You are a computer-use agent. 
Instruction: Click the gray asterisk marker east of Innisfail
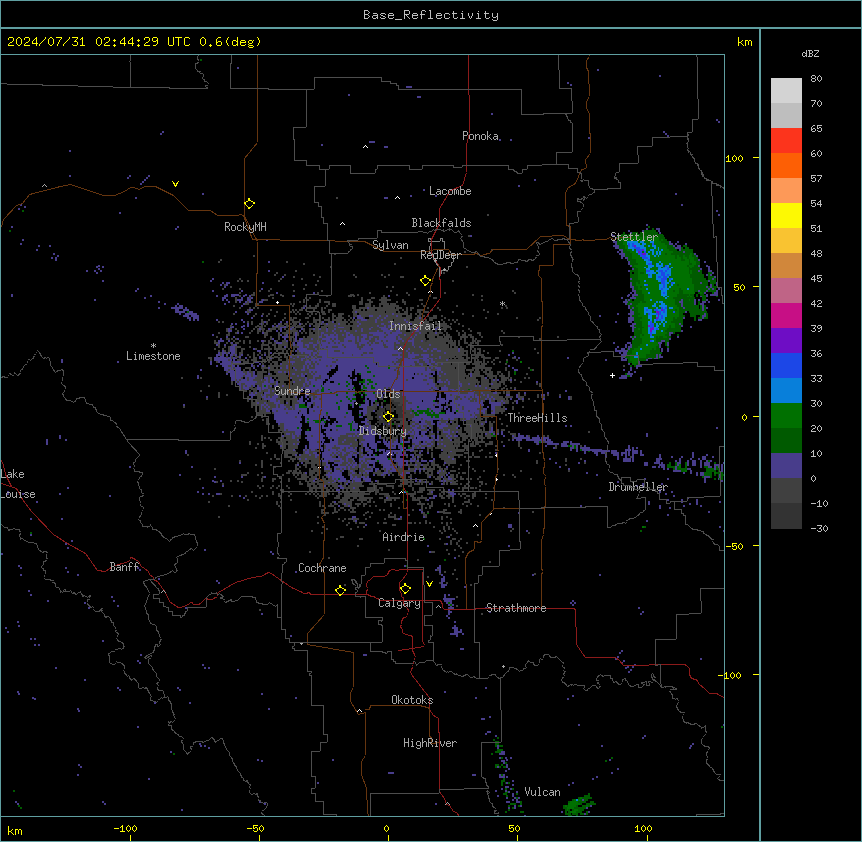[502, 304]
